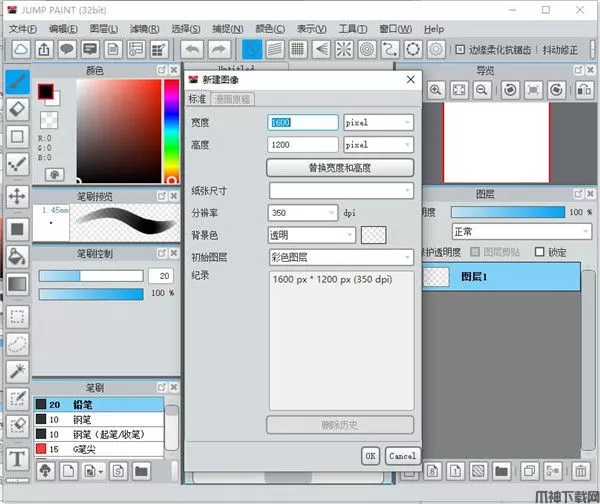Enable the 锁定 checkbox in layers panel

[x=541, y=252]
